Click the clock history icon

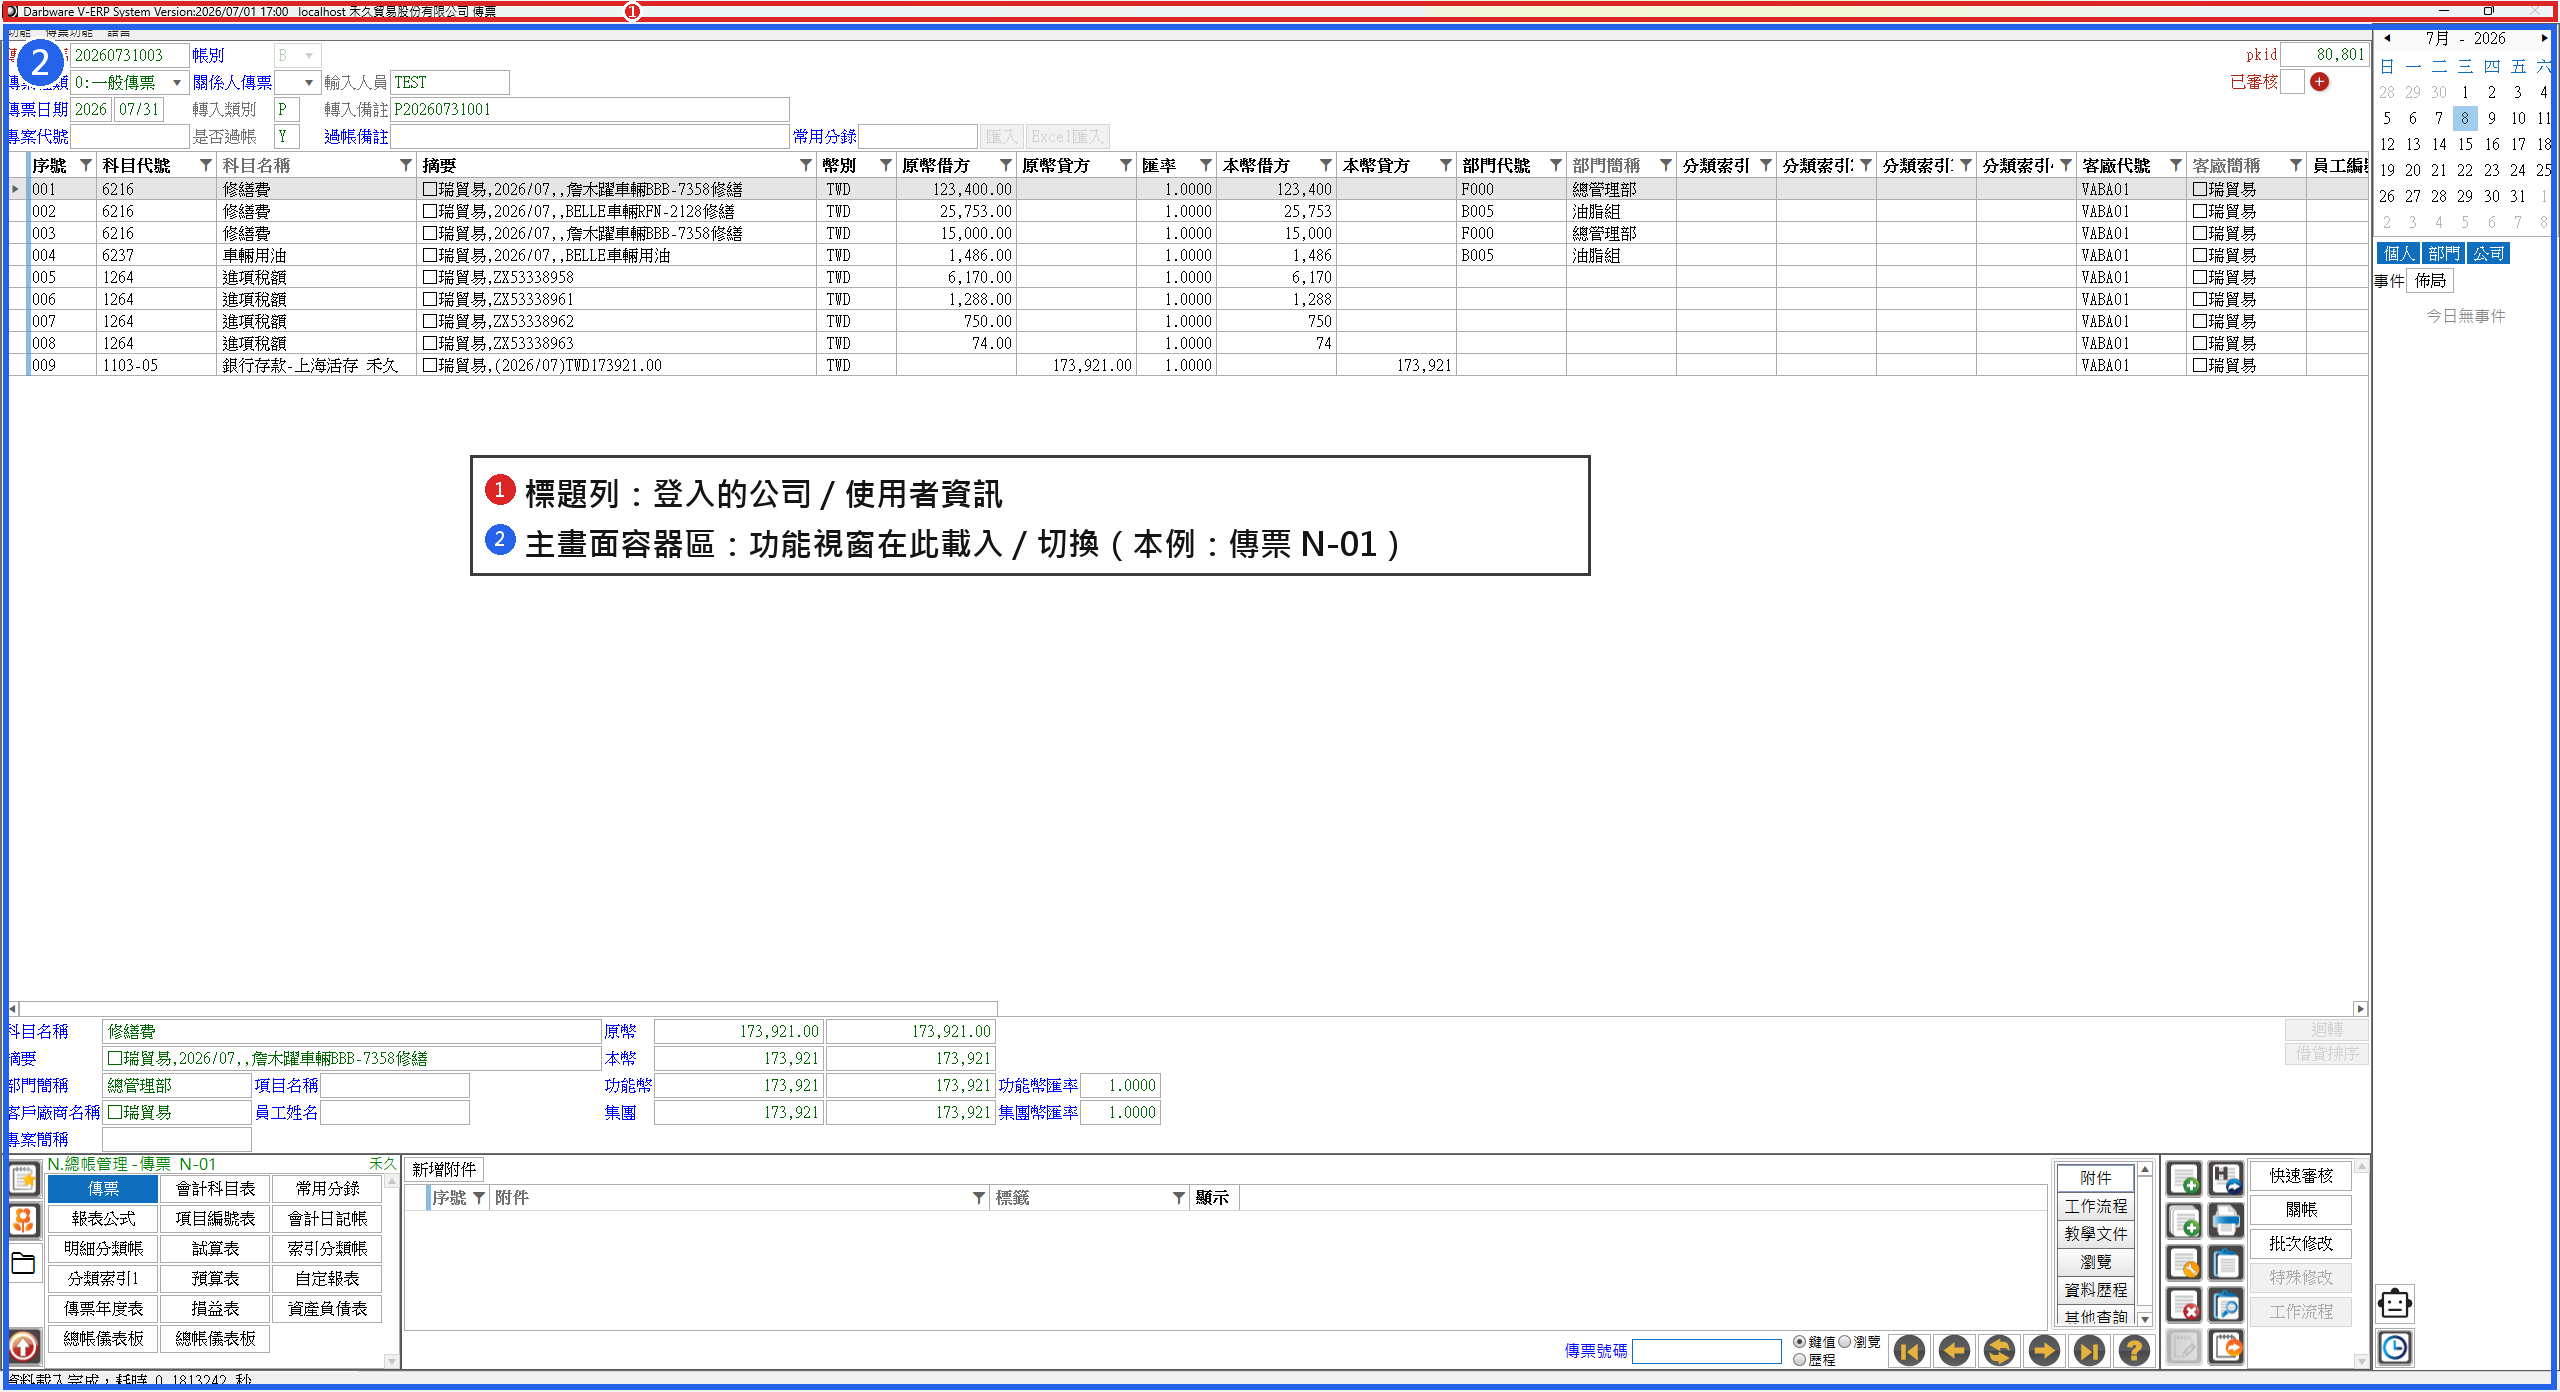[x=2395, y=1348]
